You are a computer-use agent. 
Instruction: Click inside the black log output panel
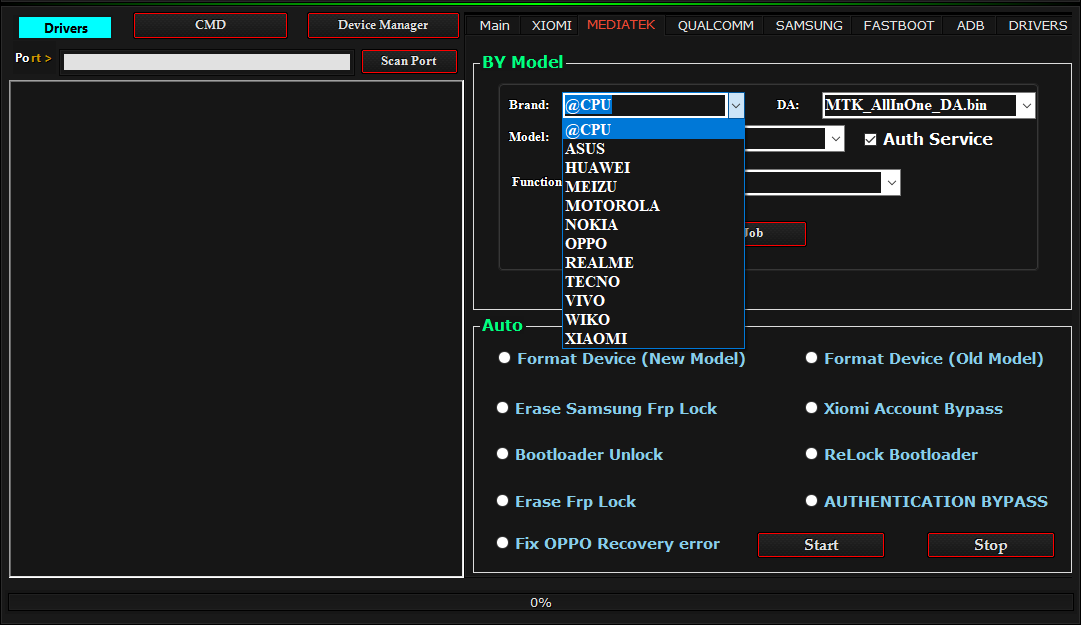(236, 329)
